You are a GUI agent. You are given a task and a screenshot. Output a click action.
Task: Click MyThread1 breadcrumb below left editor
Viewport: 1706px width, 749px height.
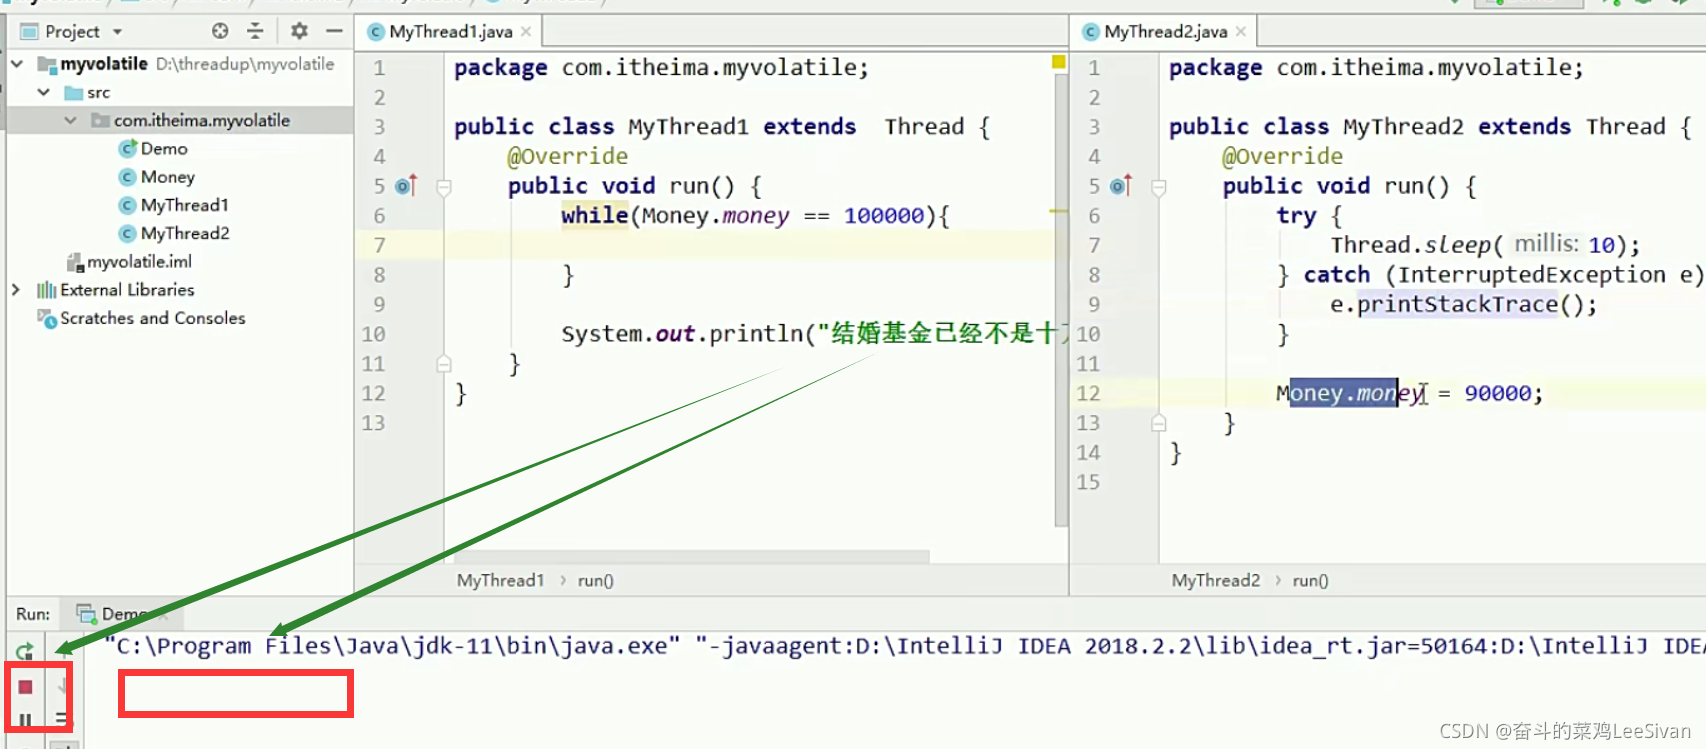coord(500,581)
